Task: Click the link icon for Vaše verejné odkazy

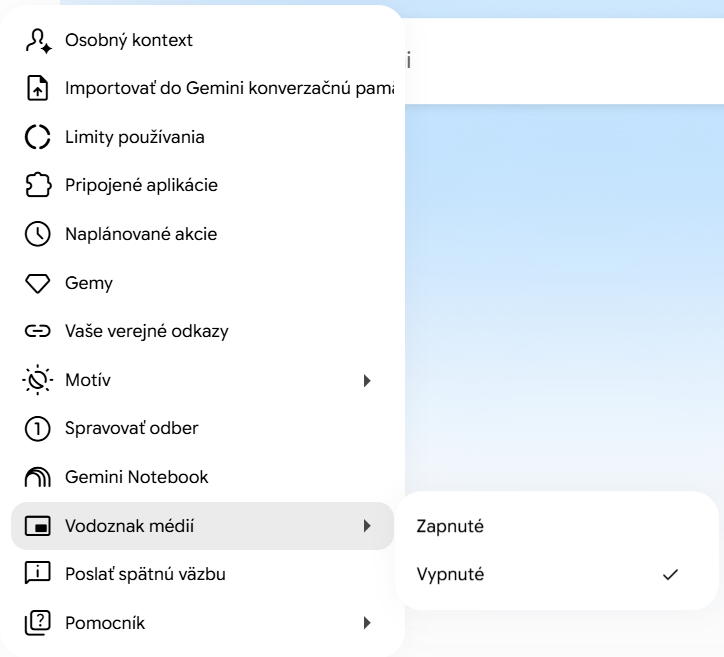Action: click(x=37, y=331)
